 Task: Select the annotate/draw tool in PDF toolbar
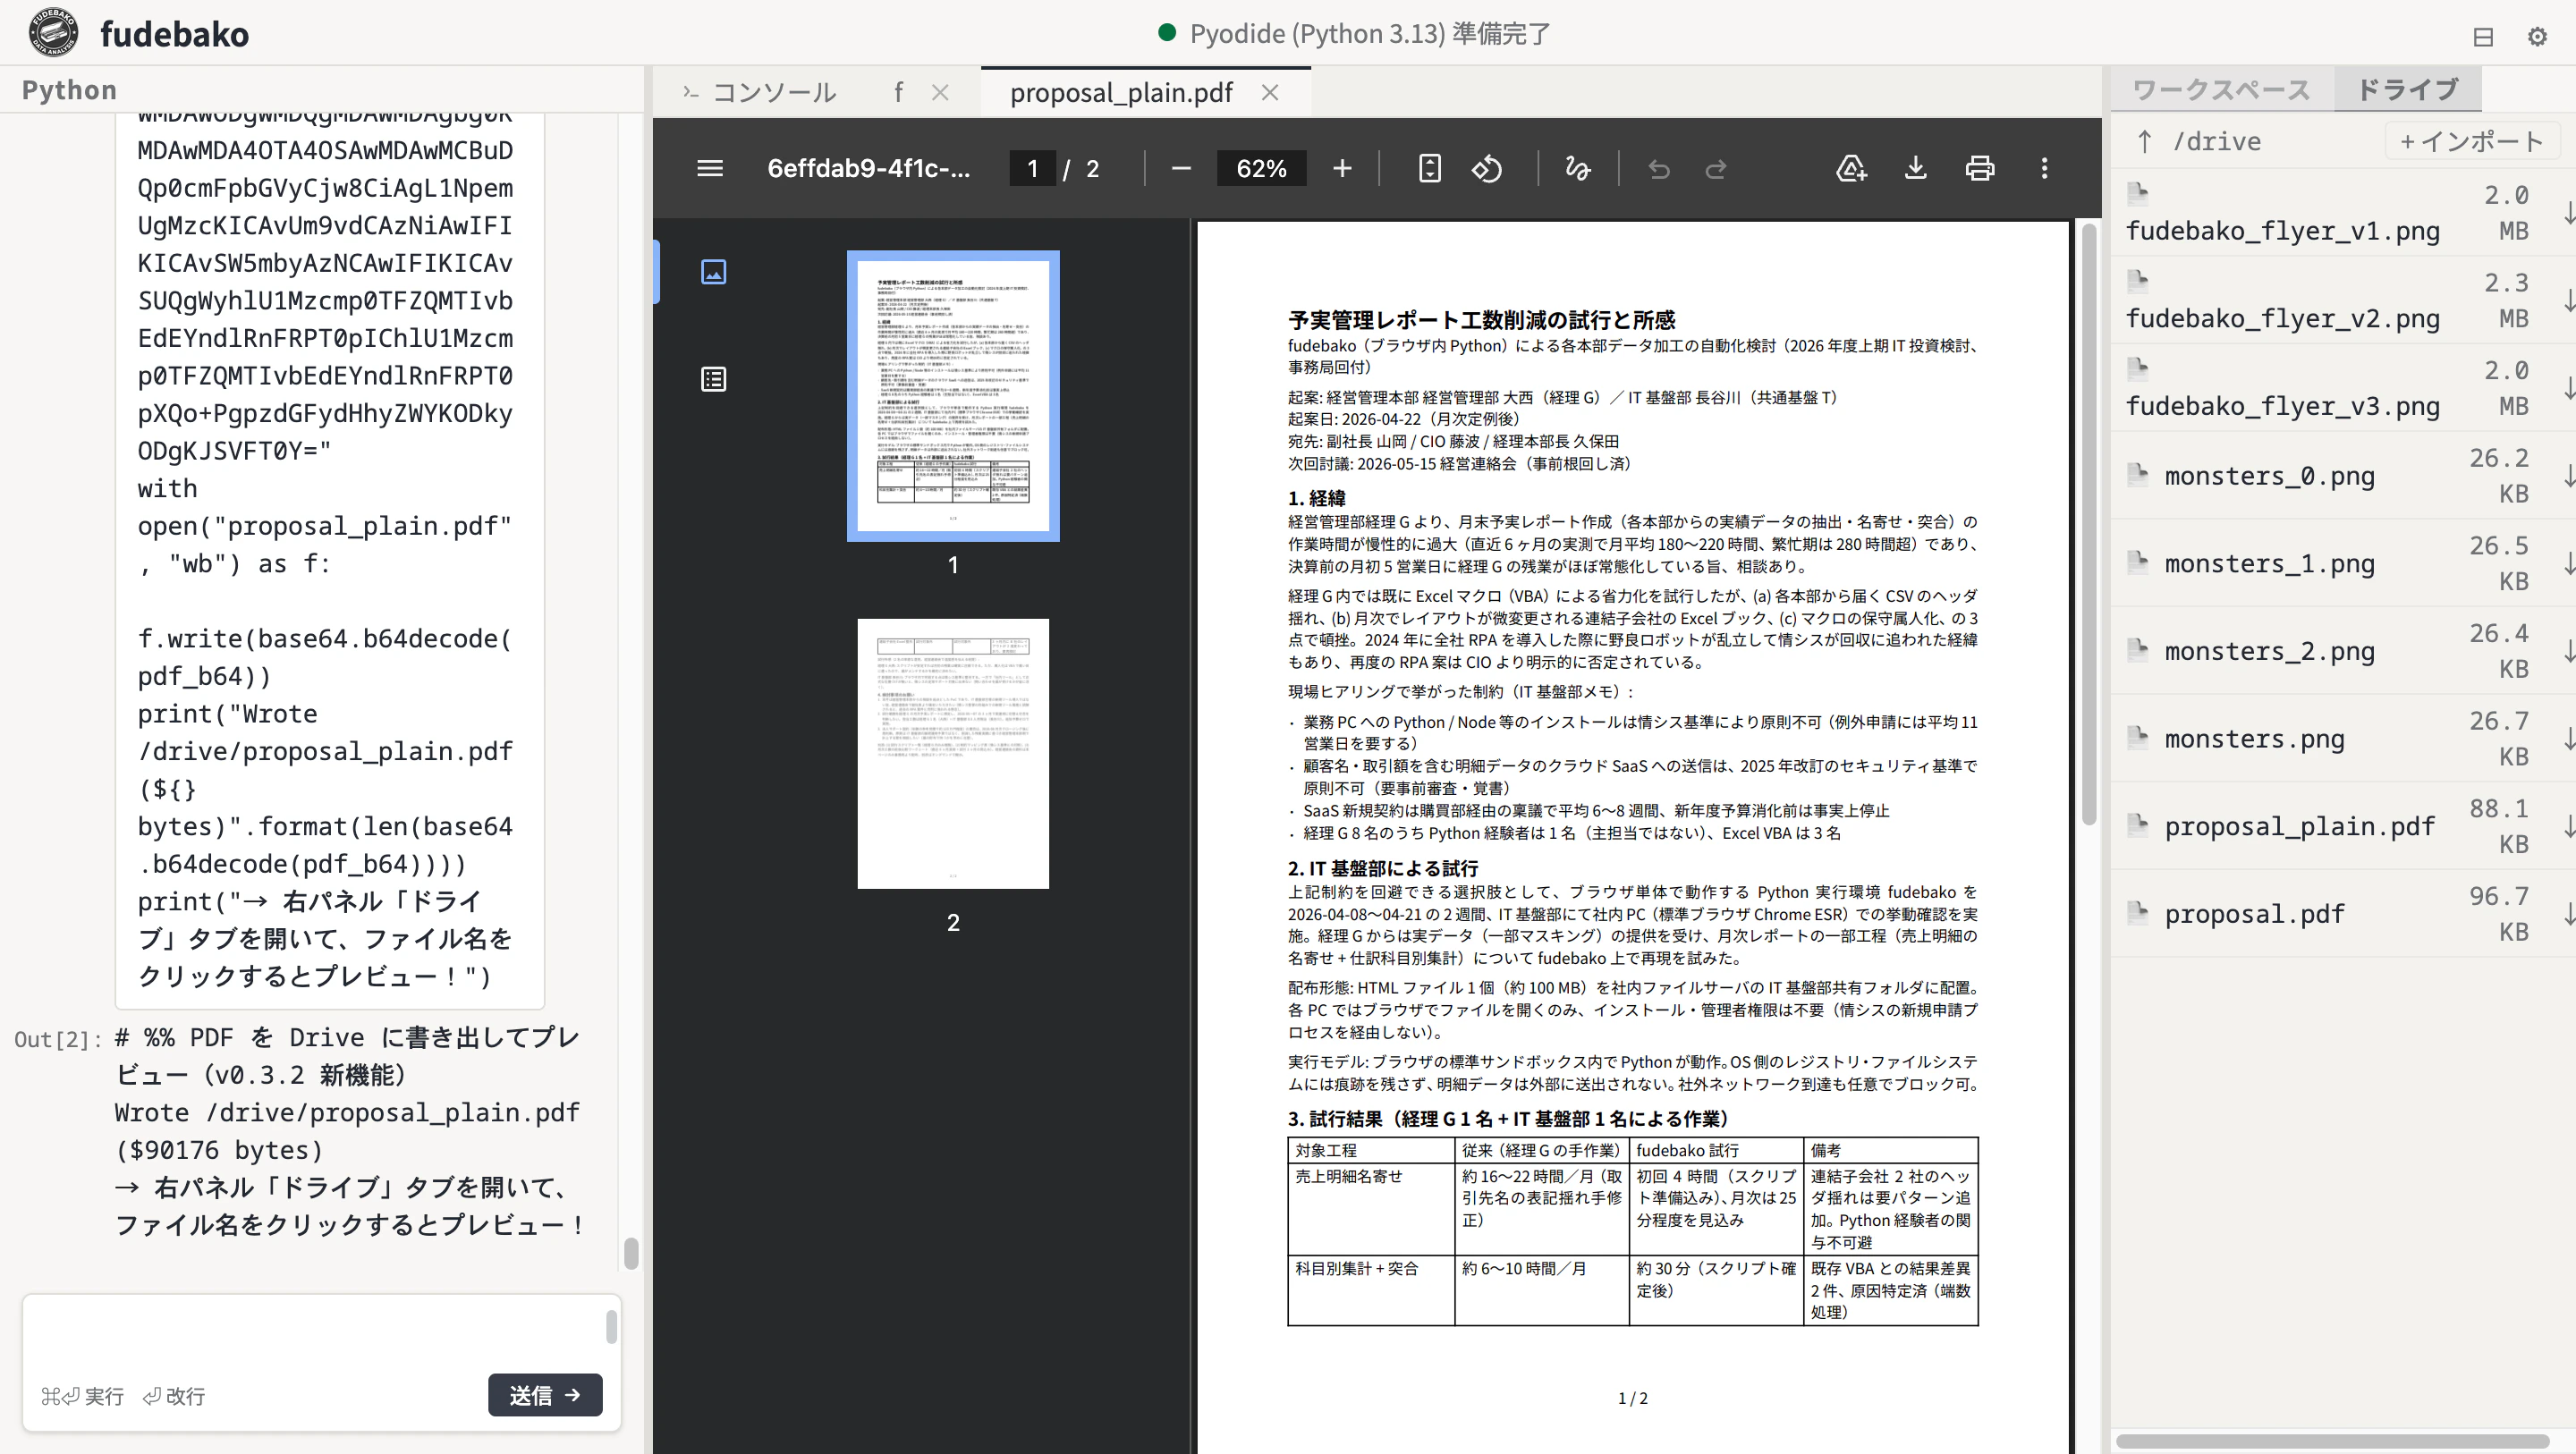coord(1577,168)
